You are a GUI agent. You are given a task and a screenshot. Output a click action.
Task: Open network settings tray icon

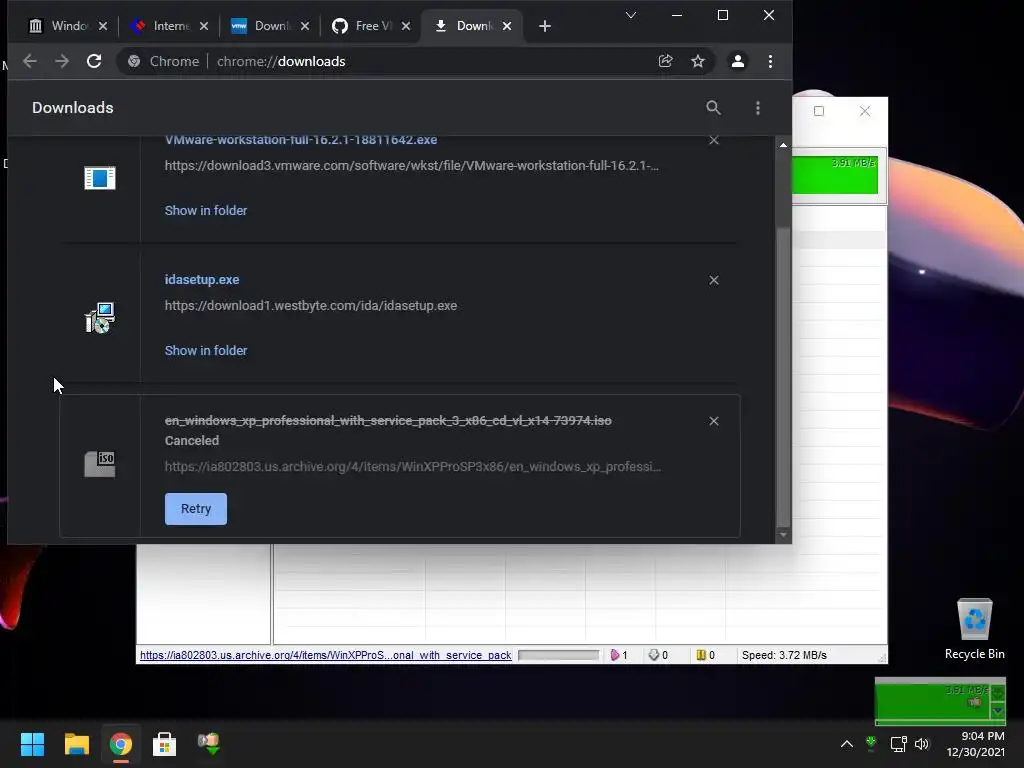(899, 744)
